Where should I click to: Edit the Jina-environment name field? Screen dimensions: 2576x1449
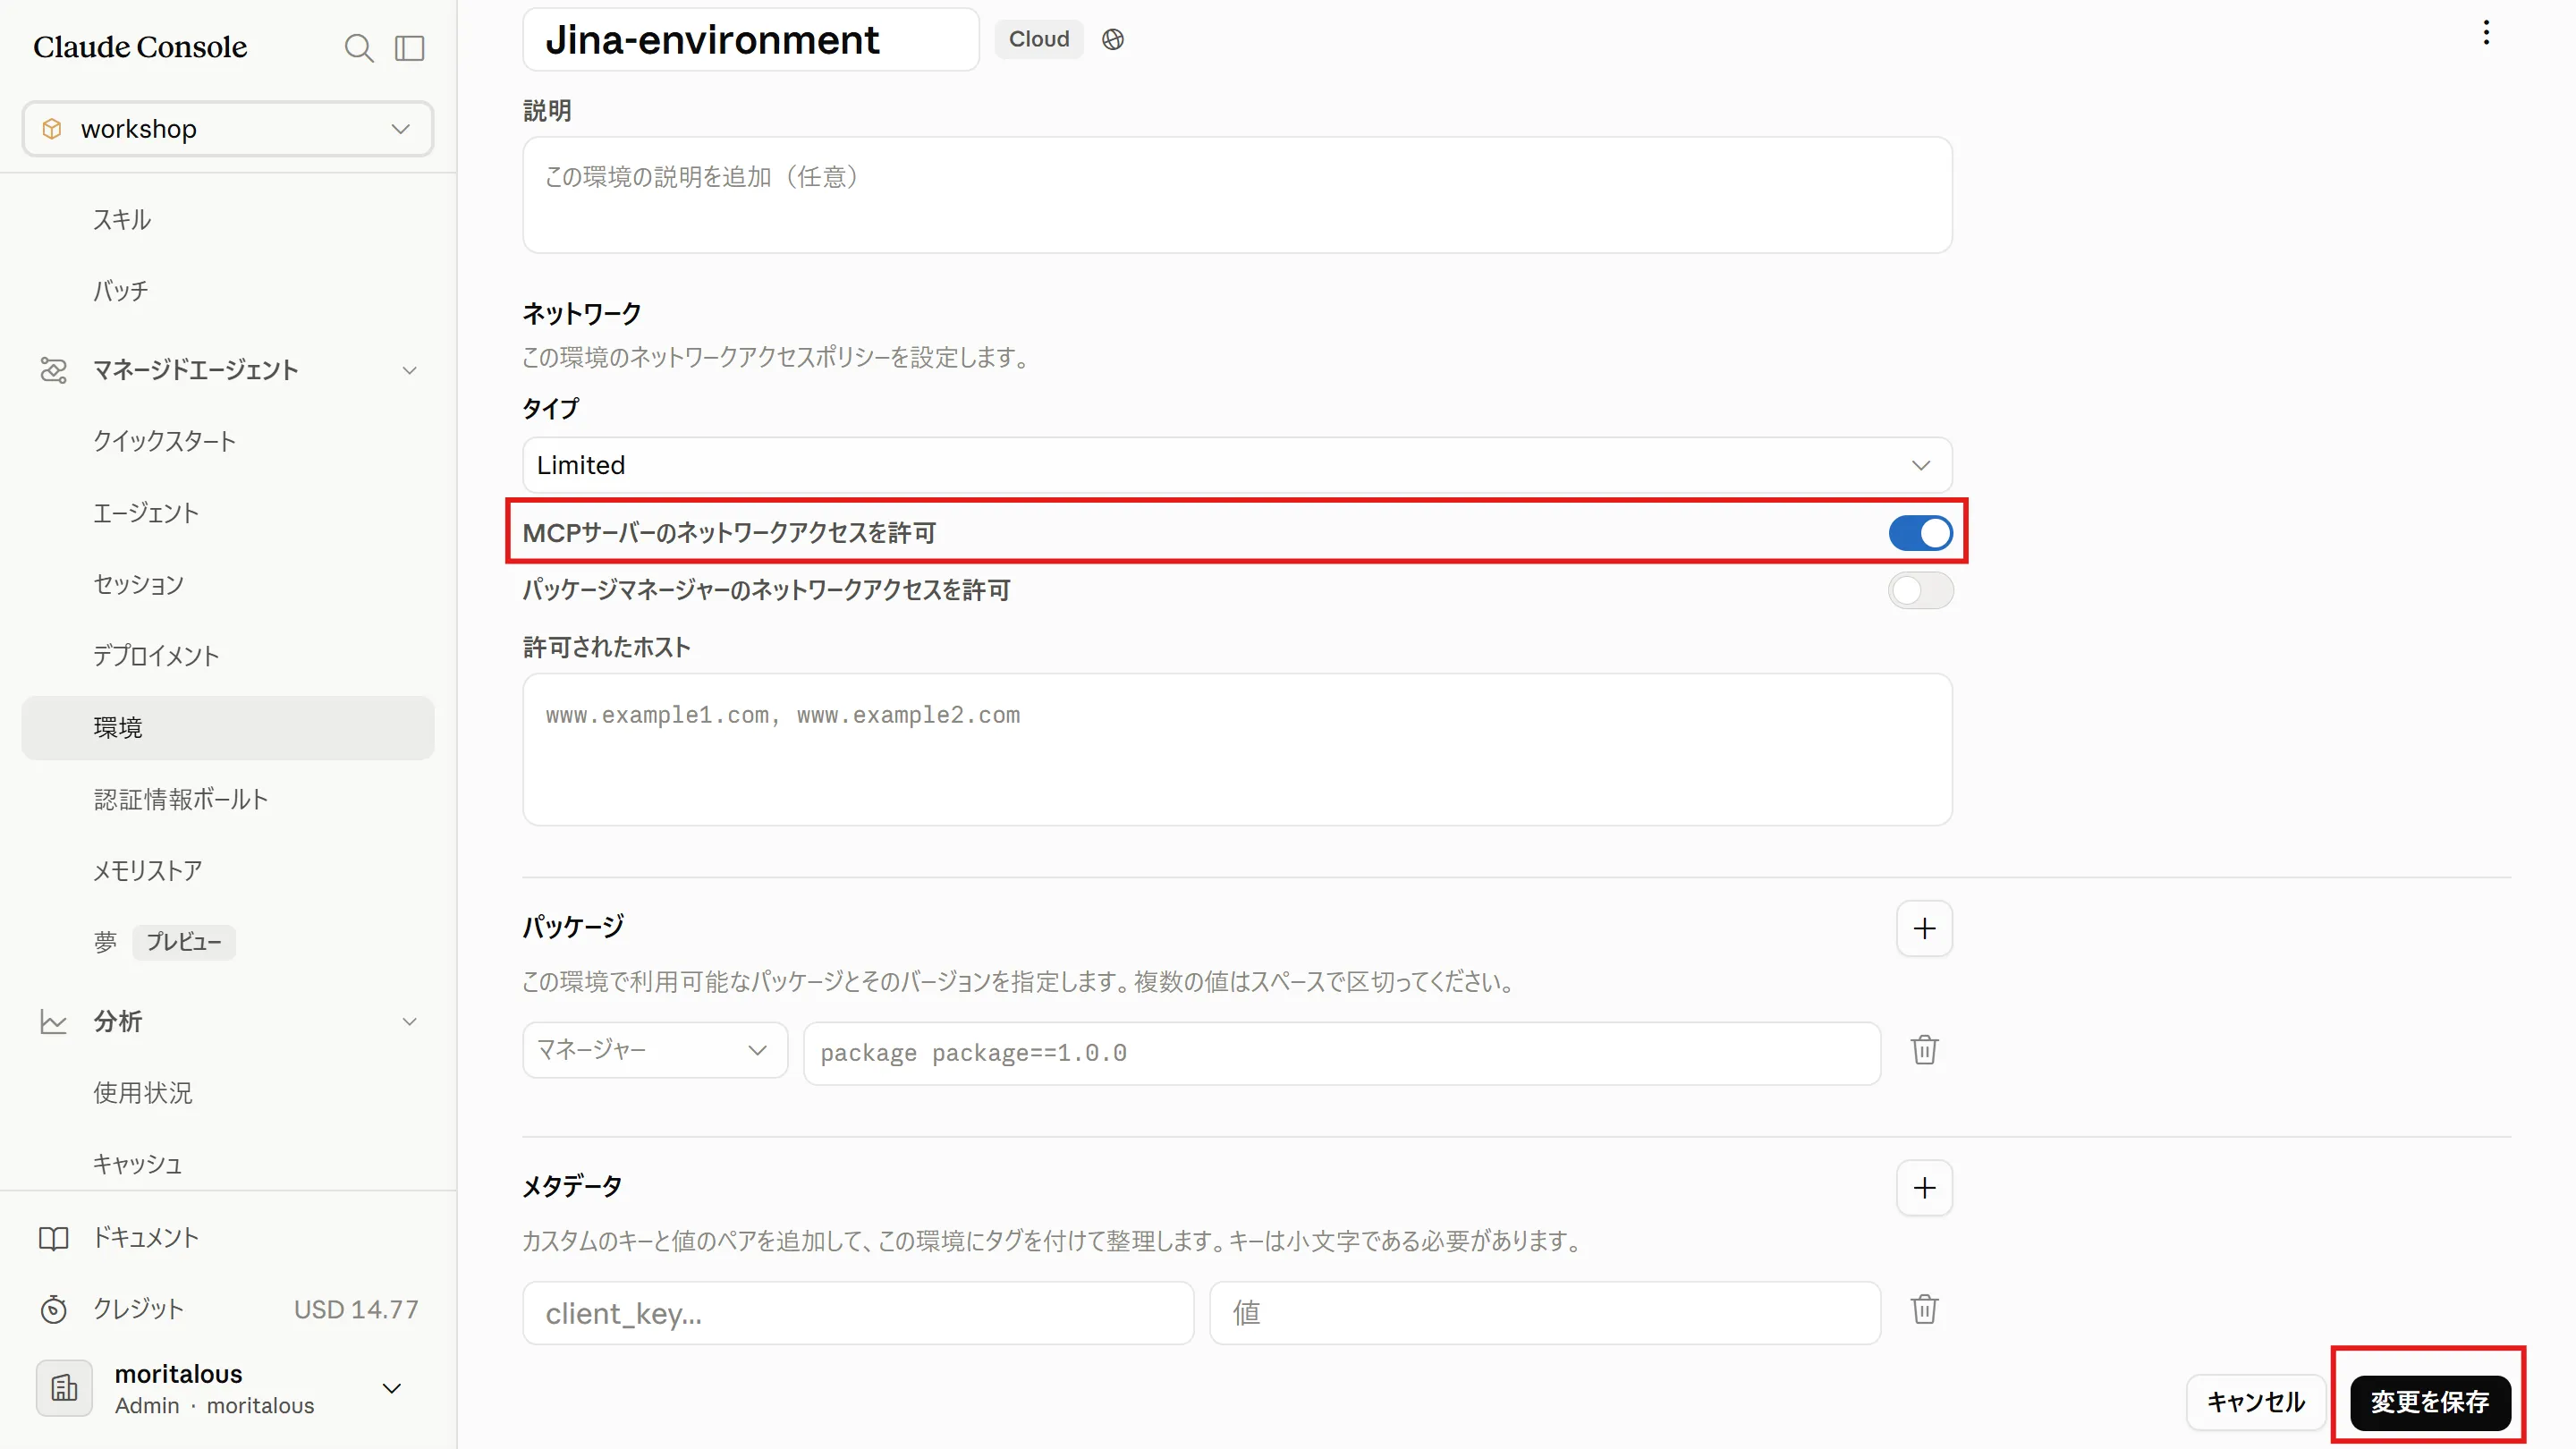[751, 40]
